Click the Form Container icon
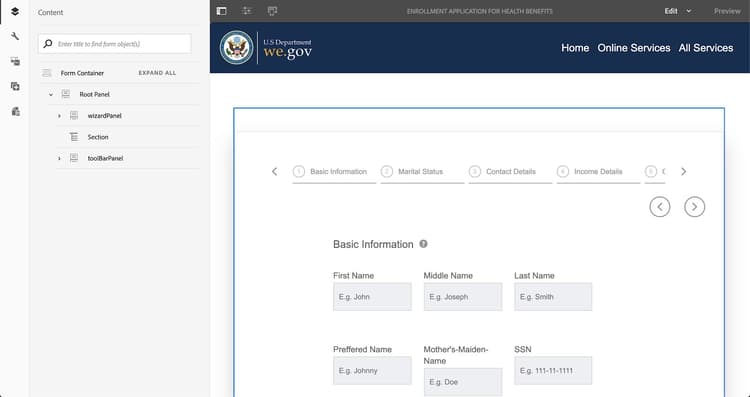The image size is (750, 397). 46,73
